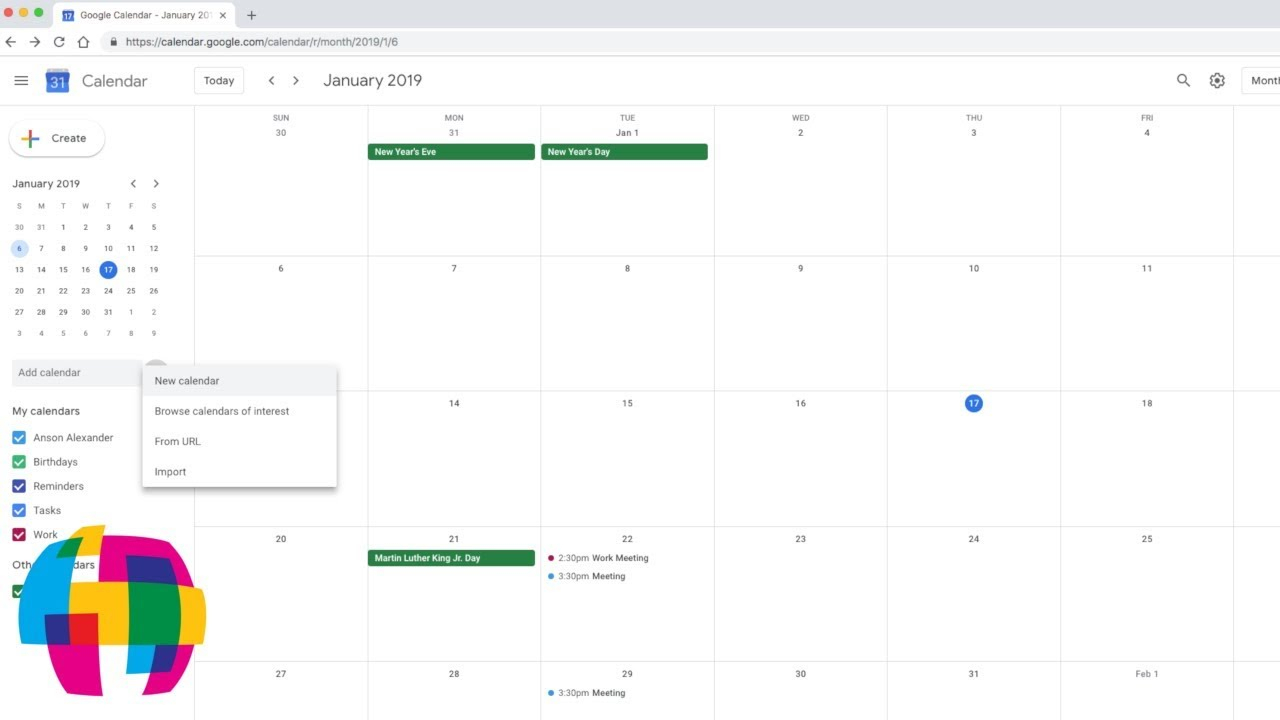Toggle the Tasks calendar checkbox
The image size is (1280, 720).
(x=19, y=510)
